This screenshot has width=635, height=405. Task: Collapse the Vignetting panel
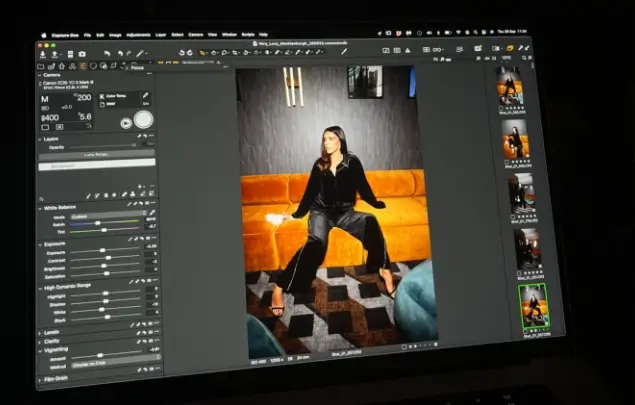[x=40, y=351]
